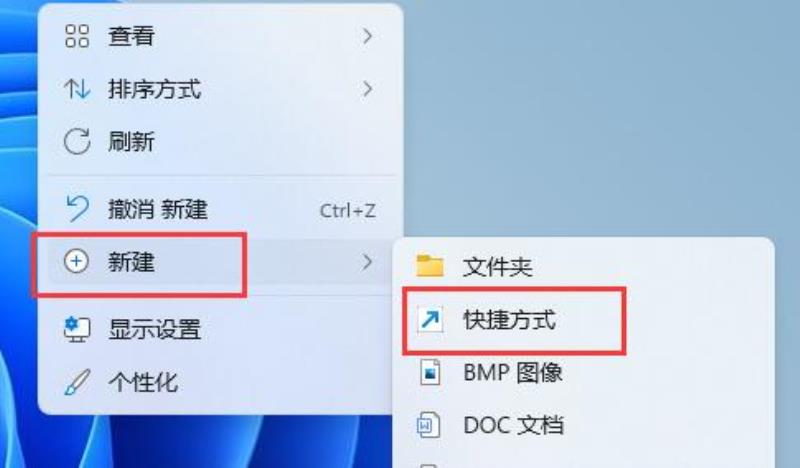Expand the 查看 submenu chevron
Viewport: 800px width, 468px height.
click(367, 36)
